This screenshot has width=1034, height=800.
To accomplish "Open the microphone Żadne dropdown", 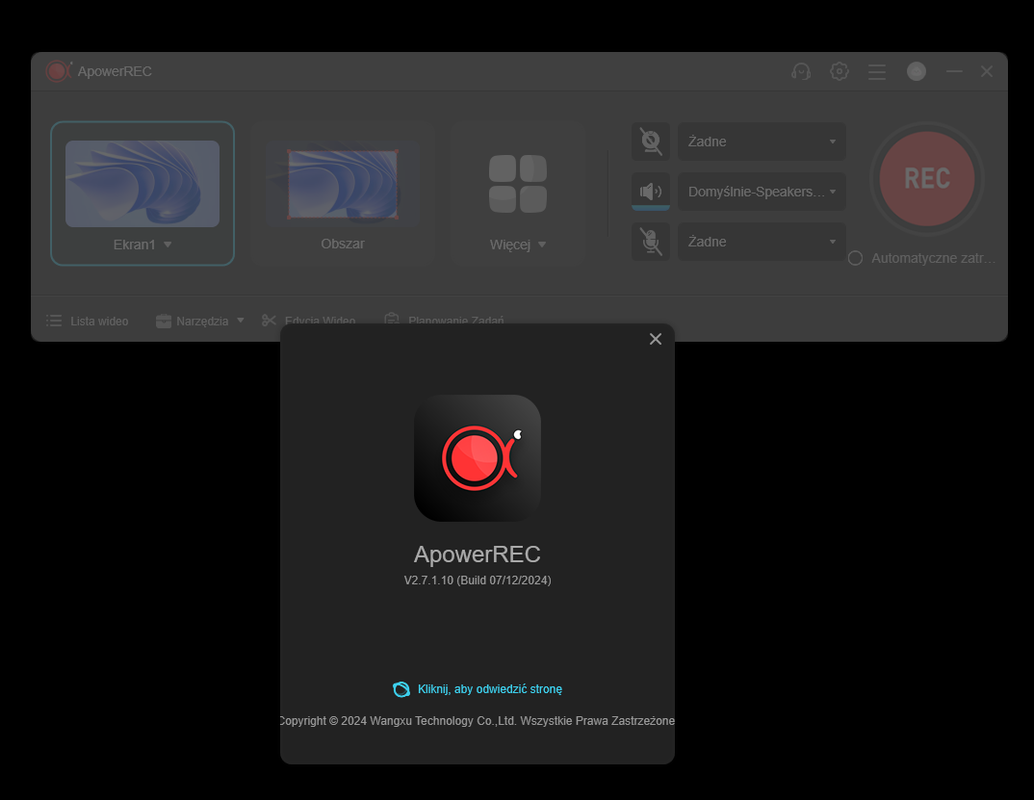I will (x=762, y=241).
